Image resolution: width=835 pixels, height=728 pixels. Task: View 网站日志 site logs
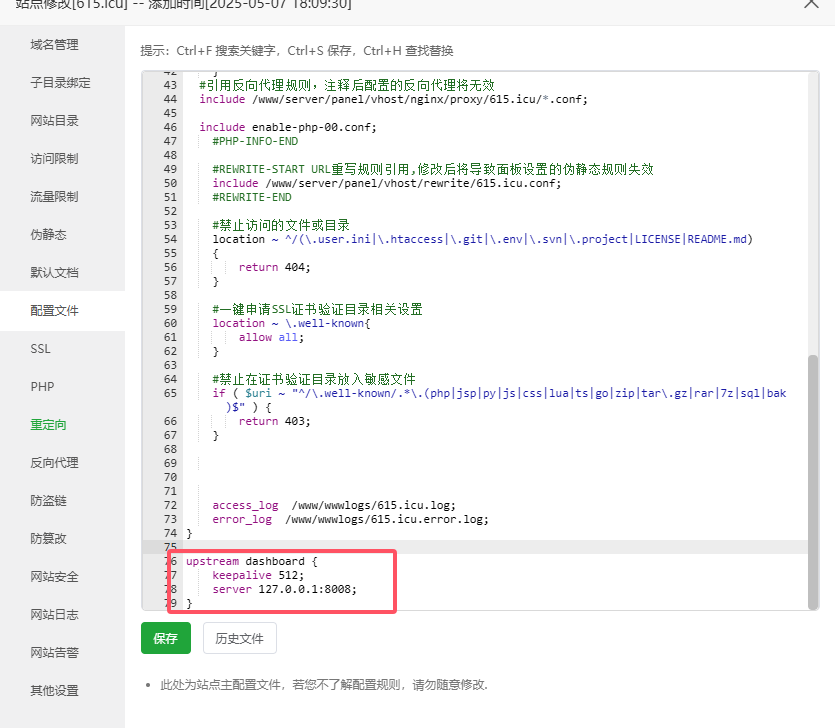click(54, 615)
